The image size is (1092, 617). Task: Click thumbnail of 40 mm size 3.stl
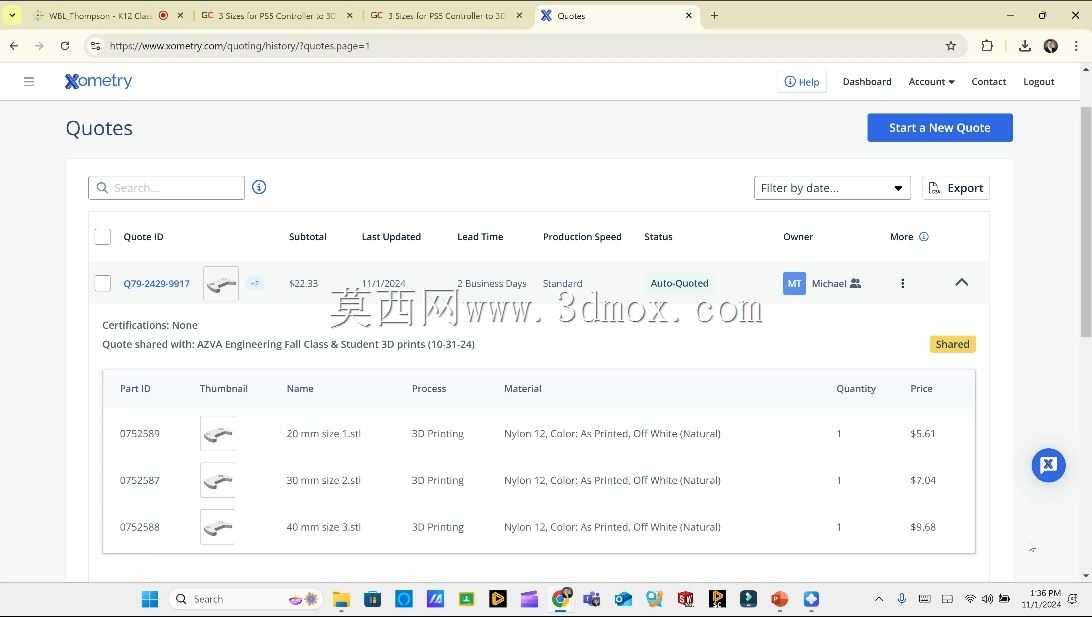point(218,527)
